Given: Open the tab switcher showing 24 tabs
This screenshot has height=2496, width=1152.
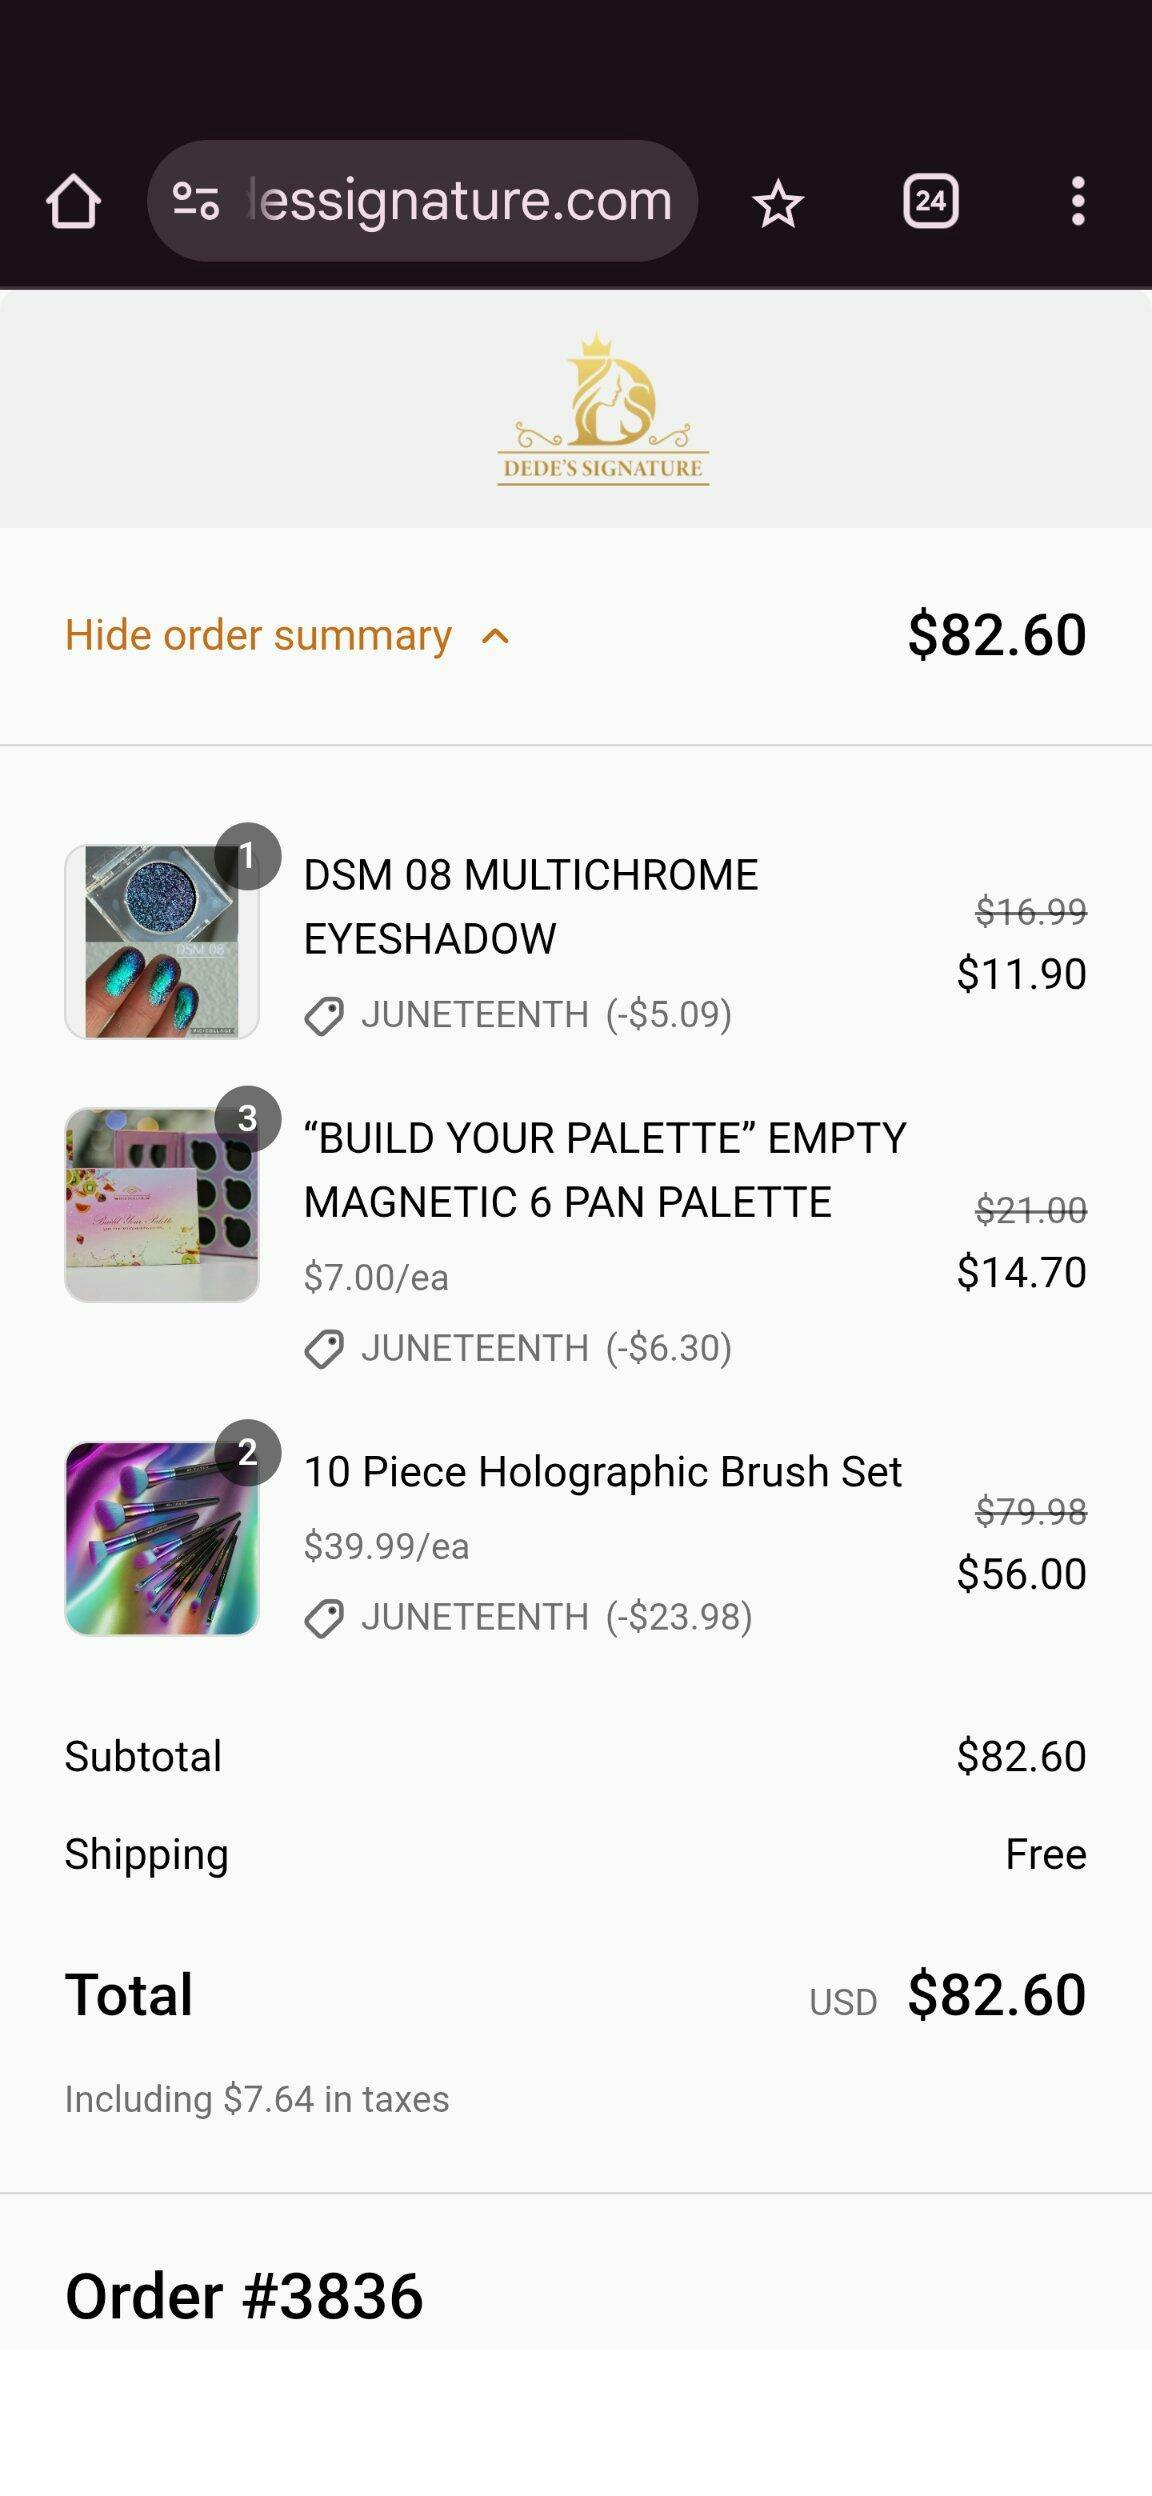Looking at the screenshot, I should coord(931,202).
